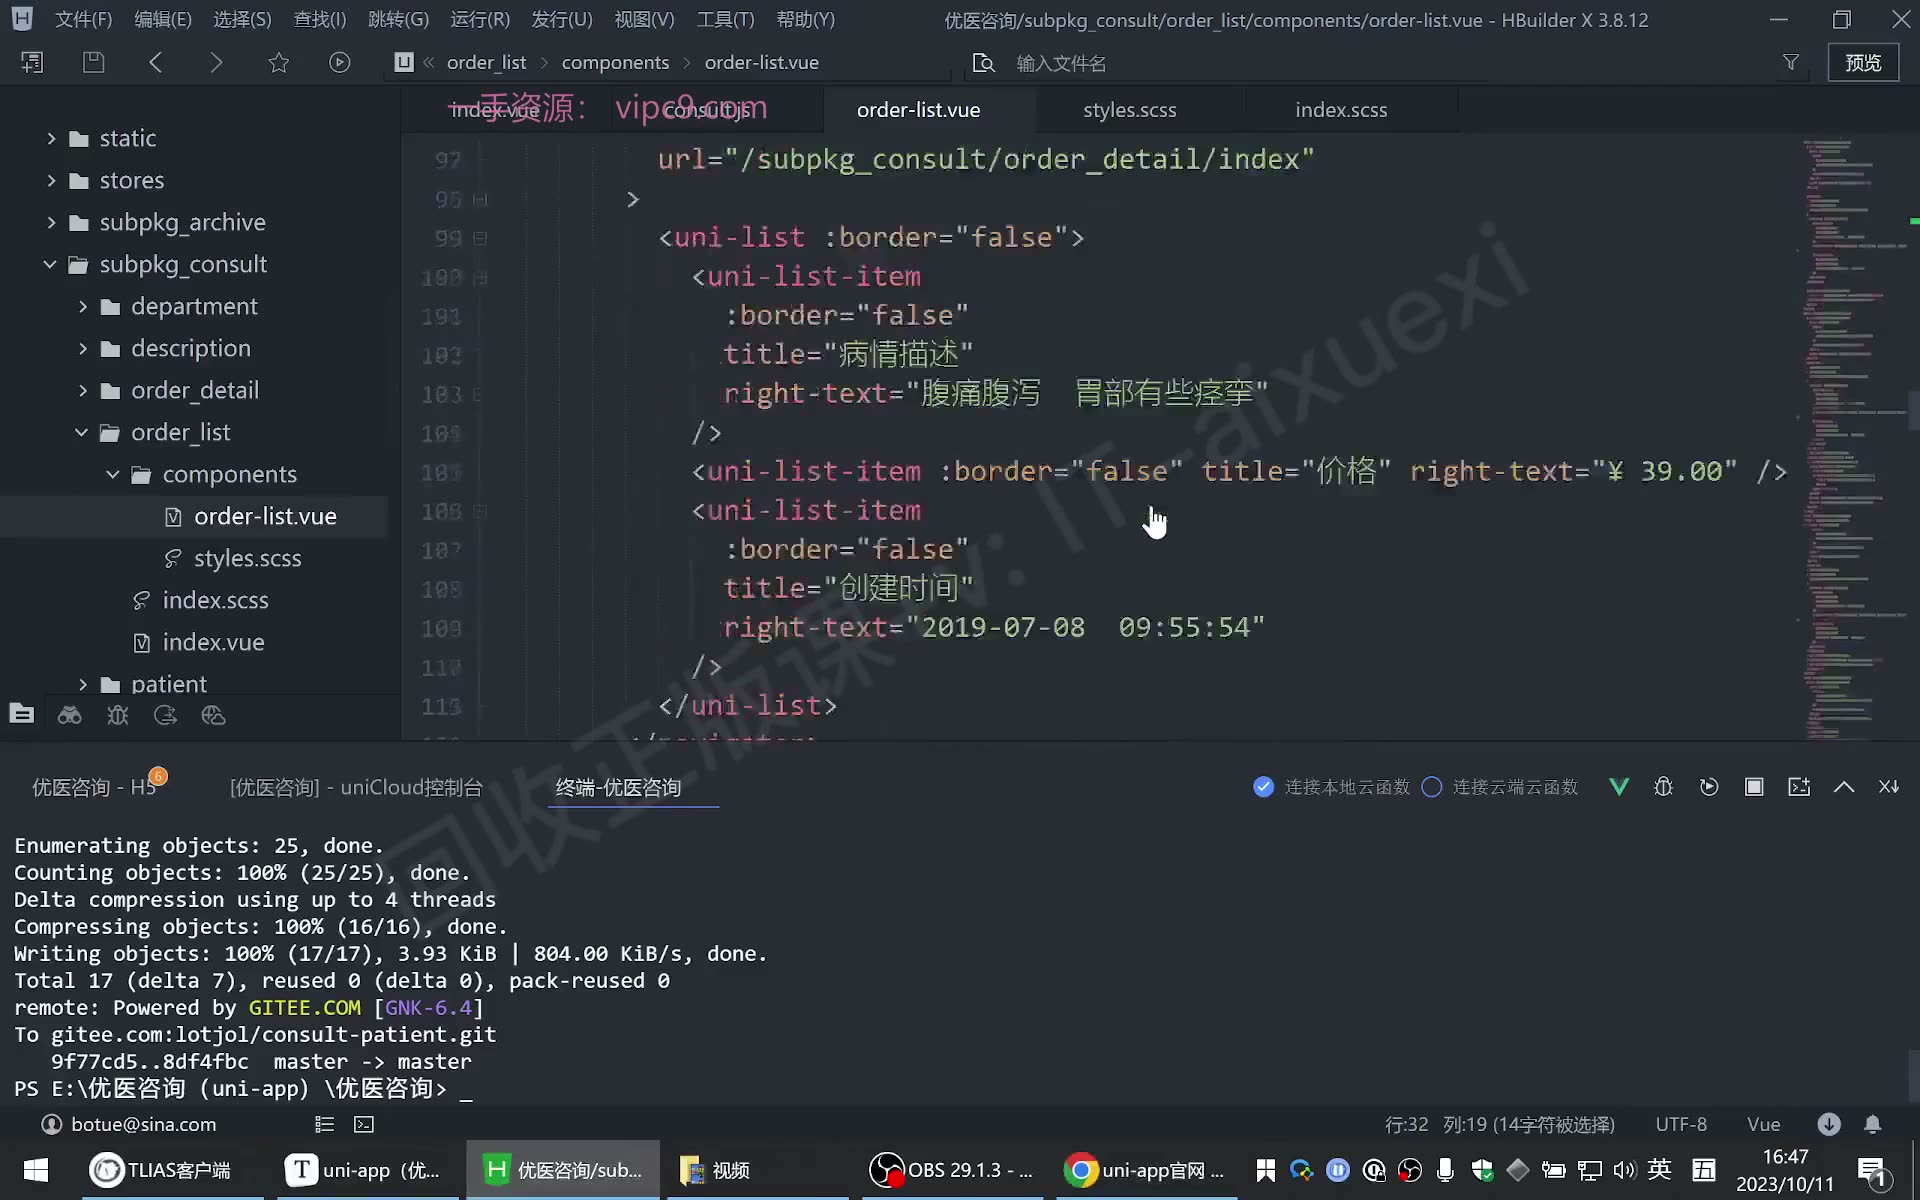Expand the static folder

click(x=51, y=138)
